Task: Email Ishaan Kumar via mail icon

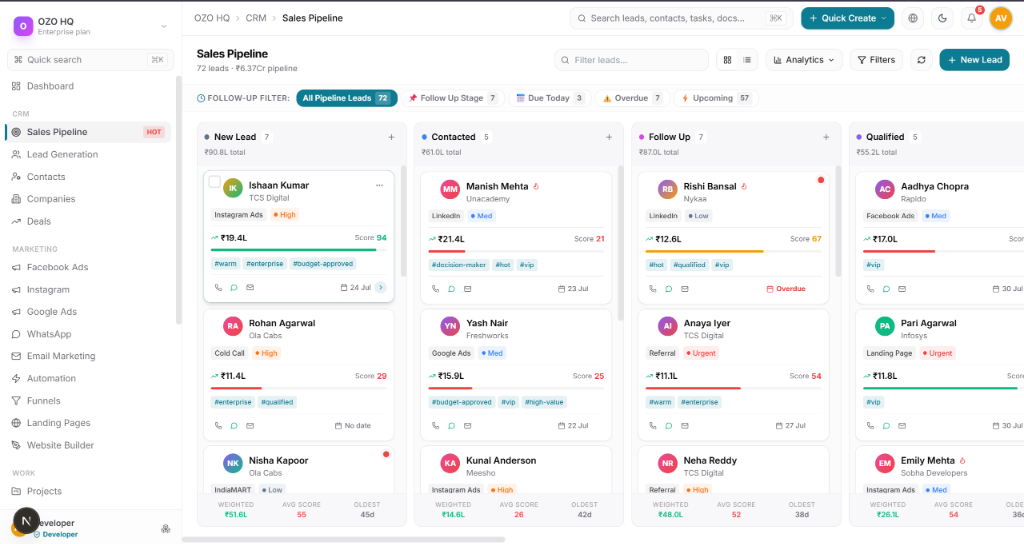Action: (x=250, y=287)
